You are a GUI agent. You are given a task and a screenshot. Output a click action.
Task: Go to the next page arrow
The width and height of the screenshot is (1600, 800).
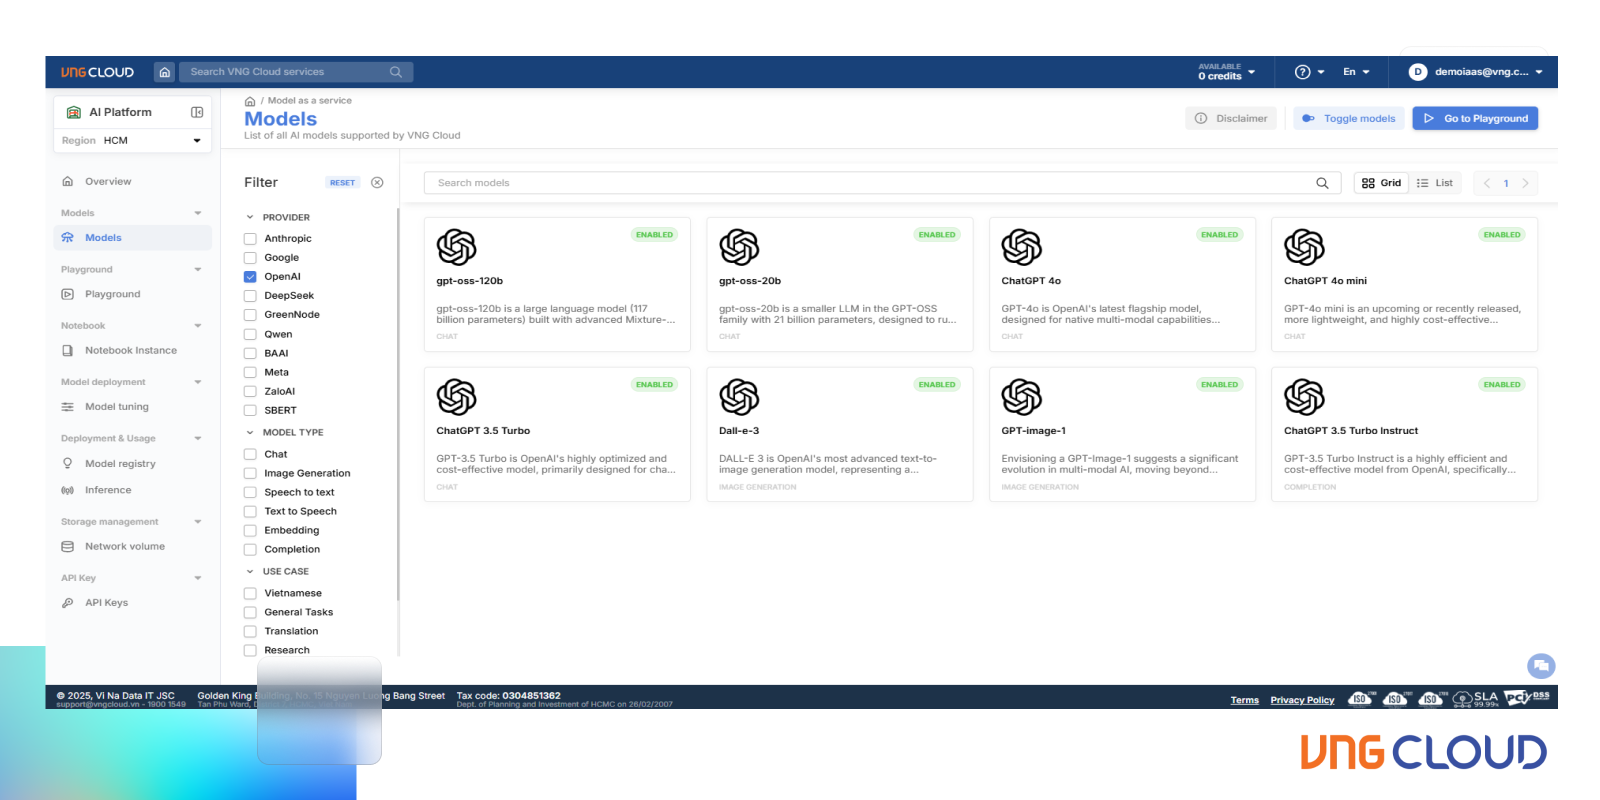click(1525, 183)
